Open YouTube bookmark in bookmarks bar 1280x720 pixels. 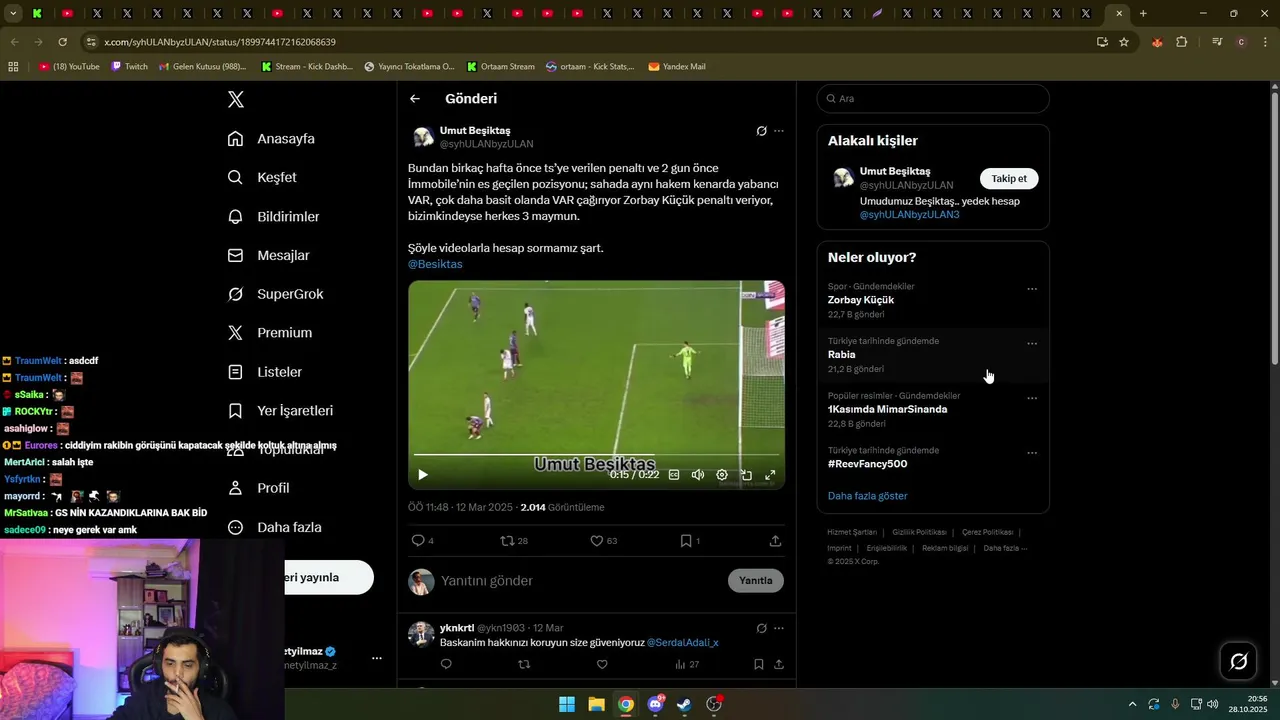69,67
